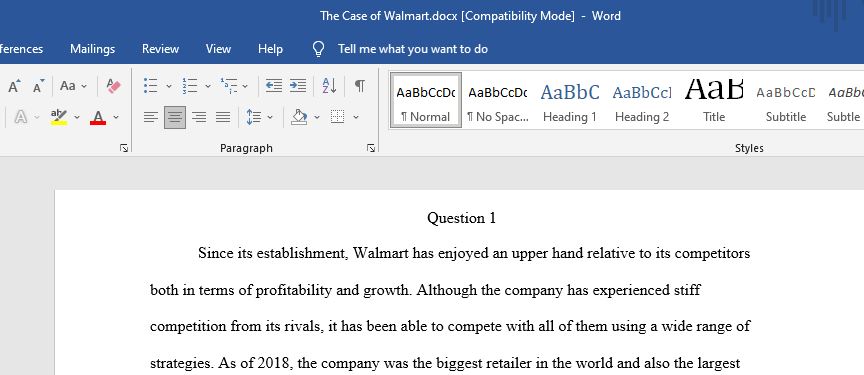Click the Clear All Formatting eraser icon

pos(114,86)
